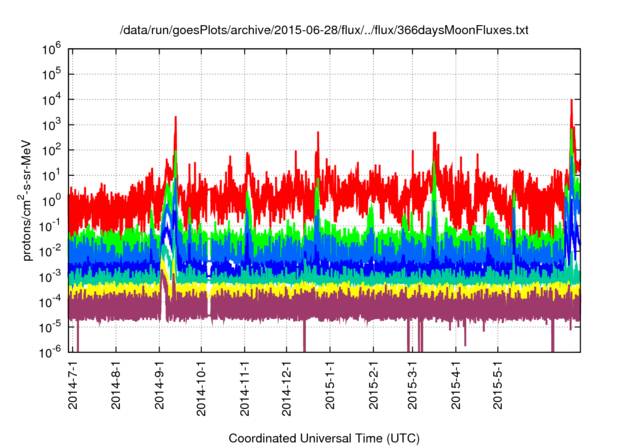This screenshot has width=640, height=448.
Task: Click the 10^-6 tick label on y-axis
Action: pos(52,351)
